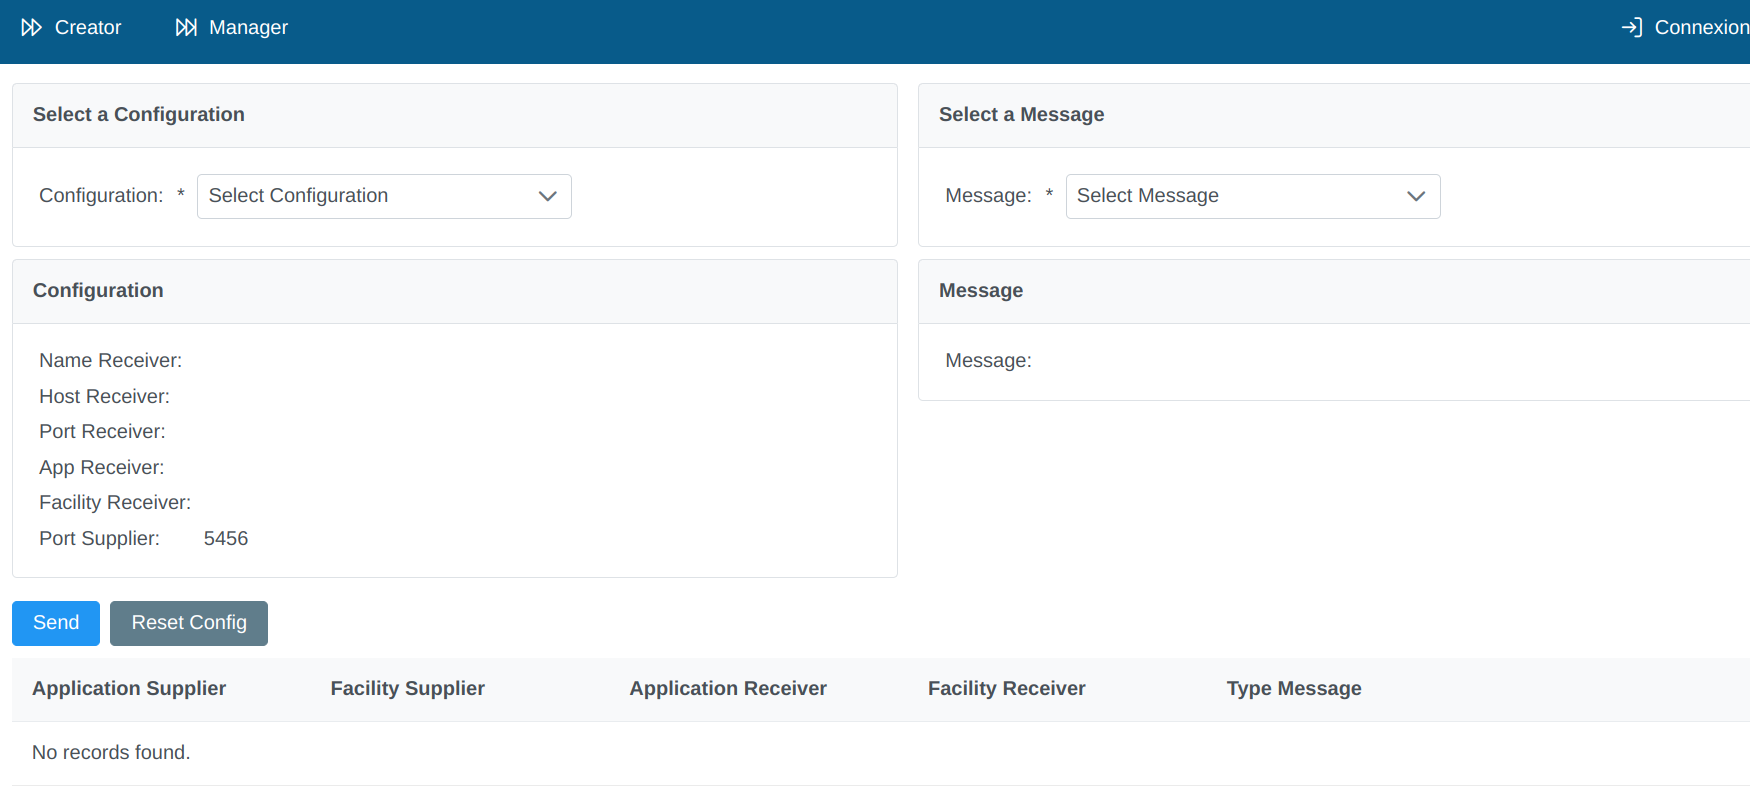Click the Connexion sign-in arrow icon
Screen dimensions: 1750x797
pos(1631,27)
